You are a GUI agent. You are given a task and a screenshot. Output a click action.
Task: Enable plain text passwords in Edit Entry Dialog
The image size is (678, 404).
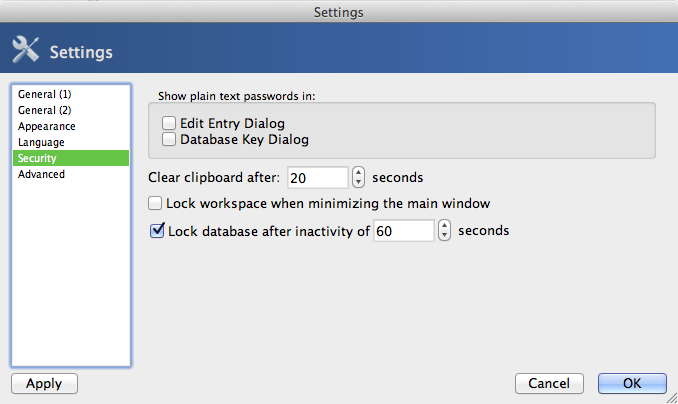169,123
